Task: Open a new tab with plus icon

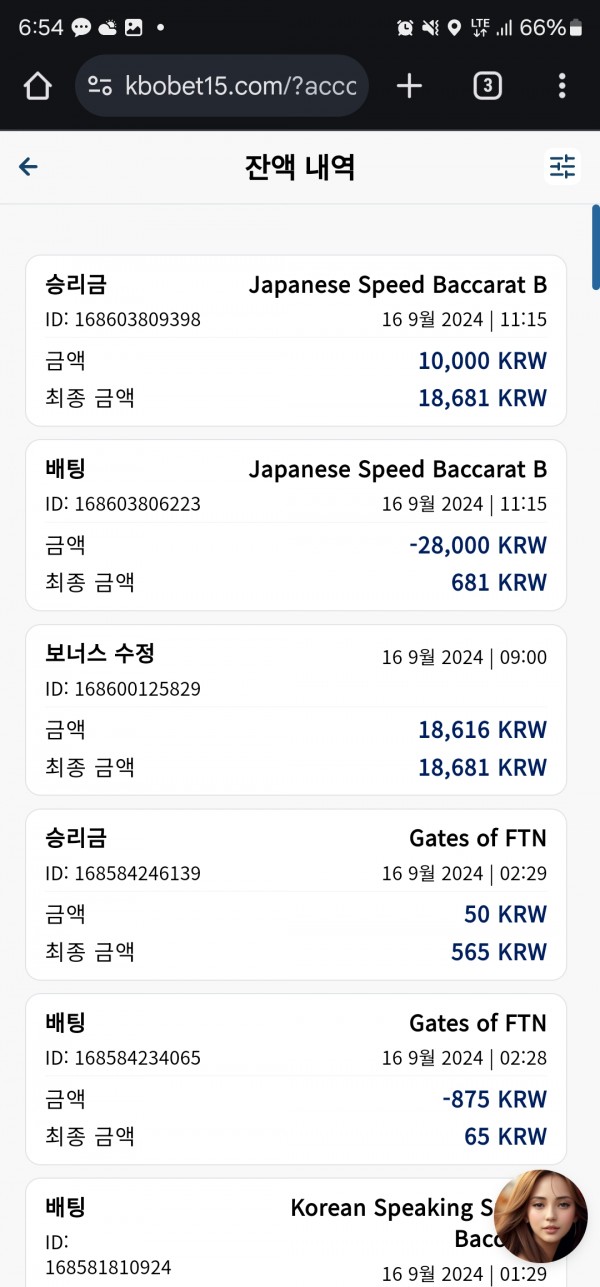Action: point(409,87)
